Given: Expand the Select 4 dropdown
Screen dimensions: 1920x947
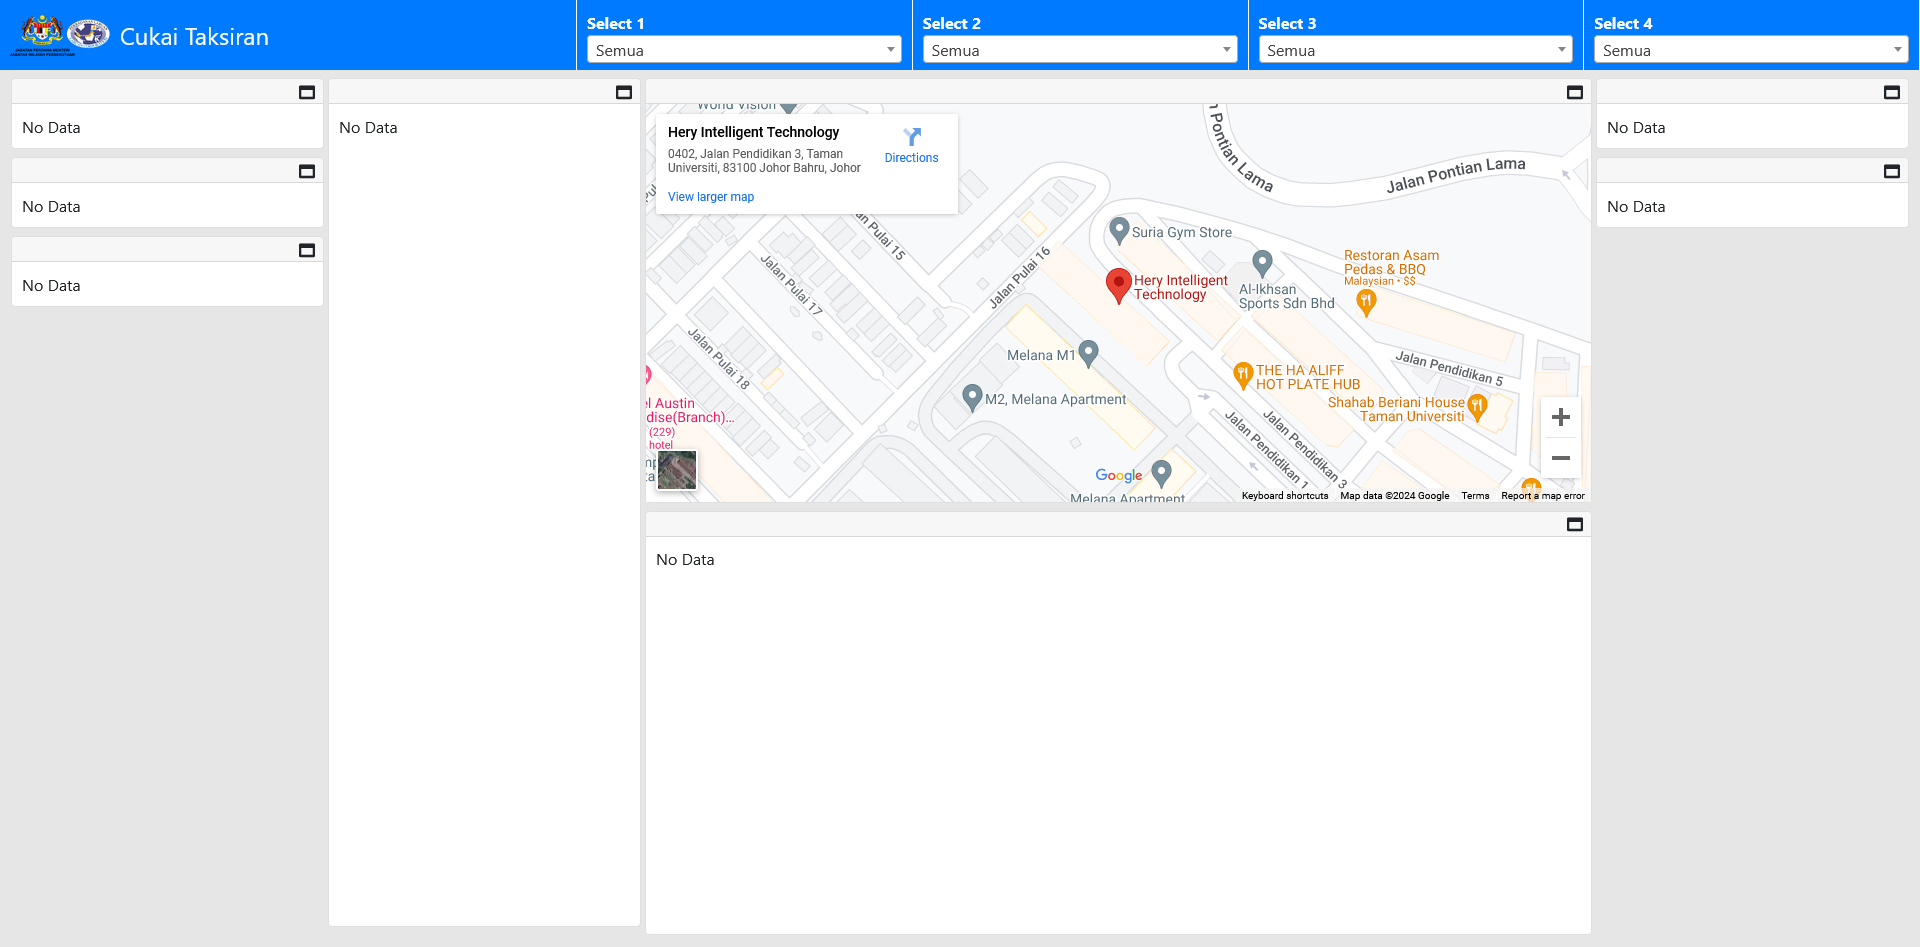Looking at the screenshot, I should click(1750, 50).
